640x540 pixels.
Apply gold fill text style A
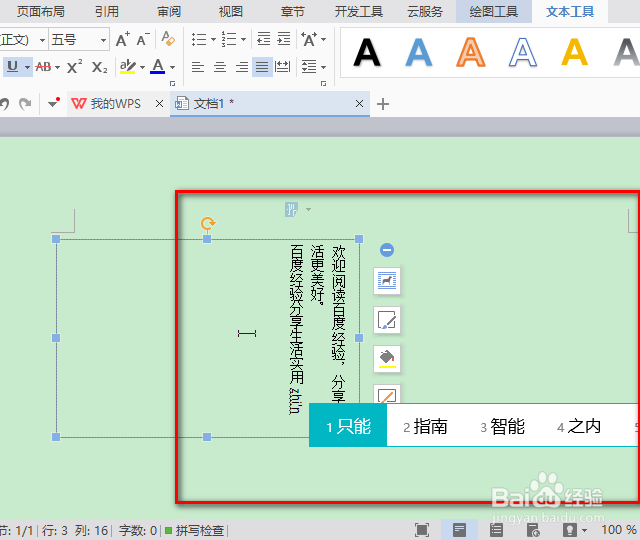point(575,52)
